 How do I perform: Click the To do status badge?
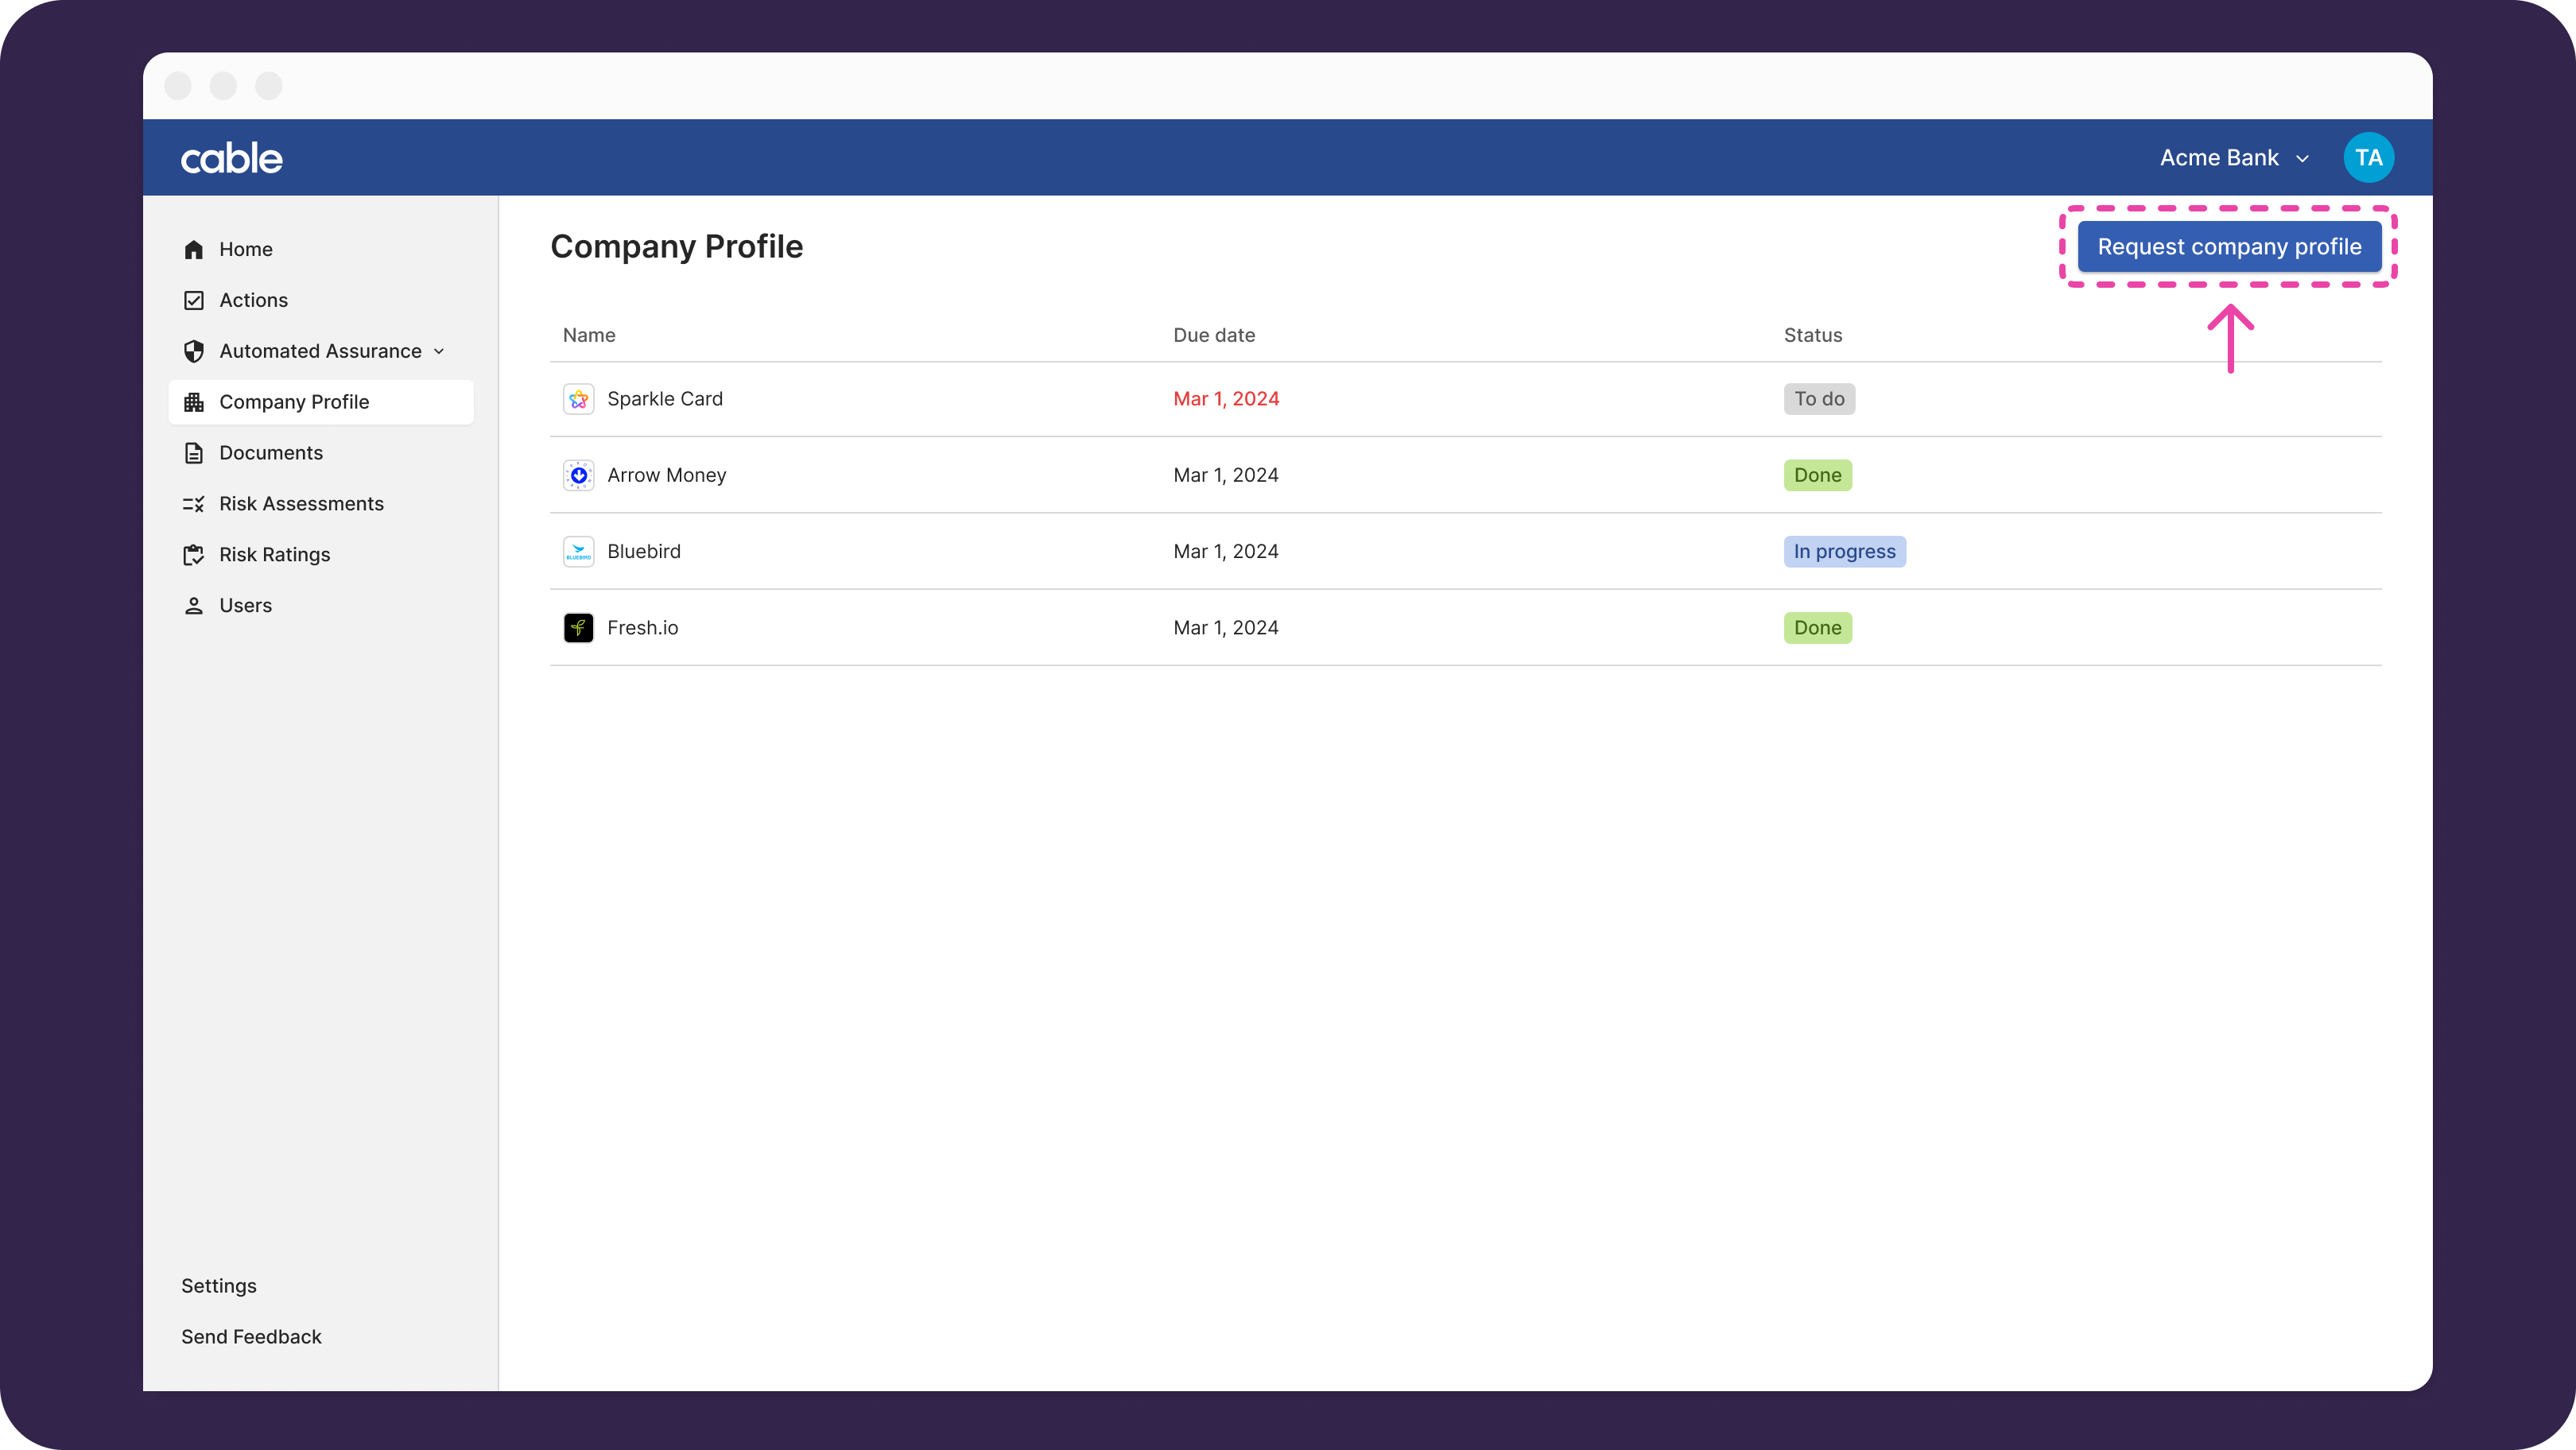tap(1818, 399)
